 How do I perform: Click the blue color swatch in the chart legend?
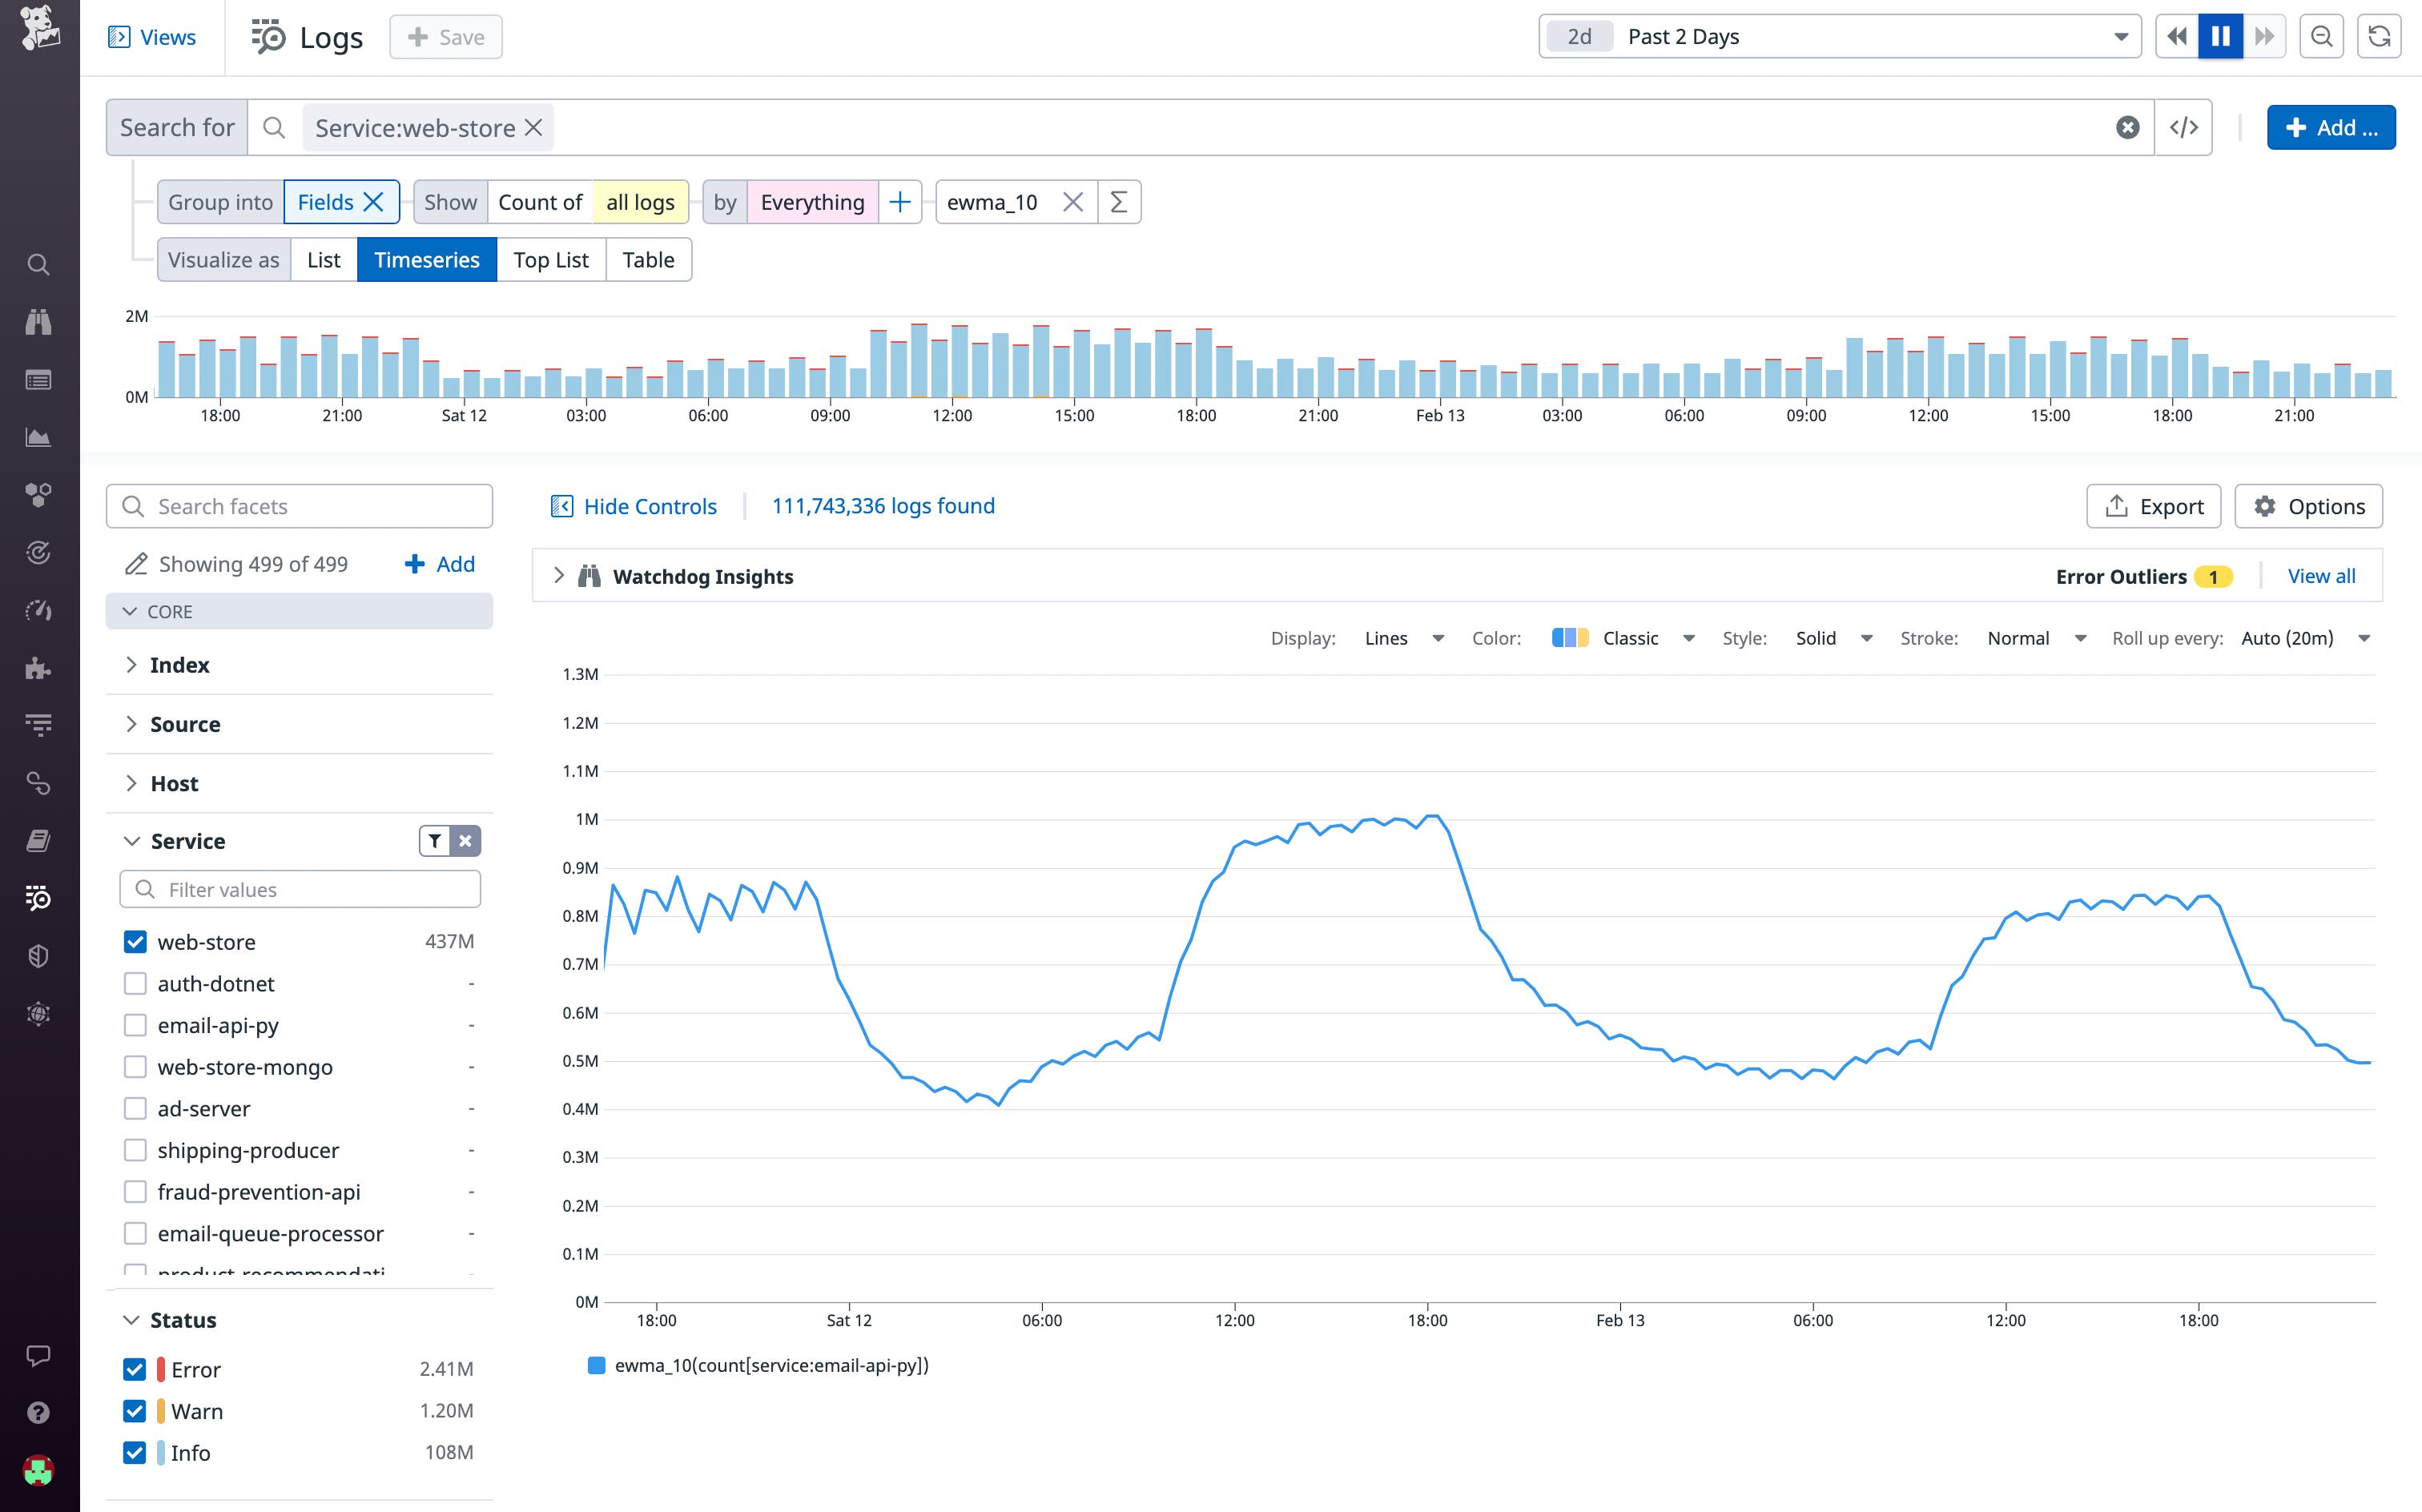(597, 1364)
